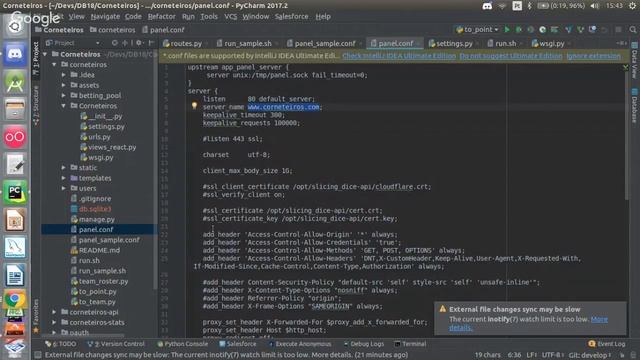Open the Python Console tool window
This screenshot has width=640, height=360.
pyautogui.click(x=182, y=344)
